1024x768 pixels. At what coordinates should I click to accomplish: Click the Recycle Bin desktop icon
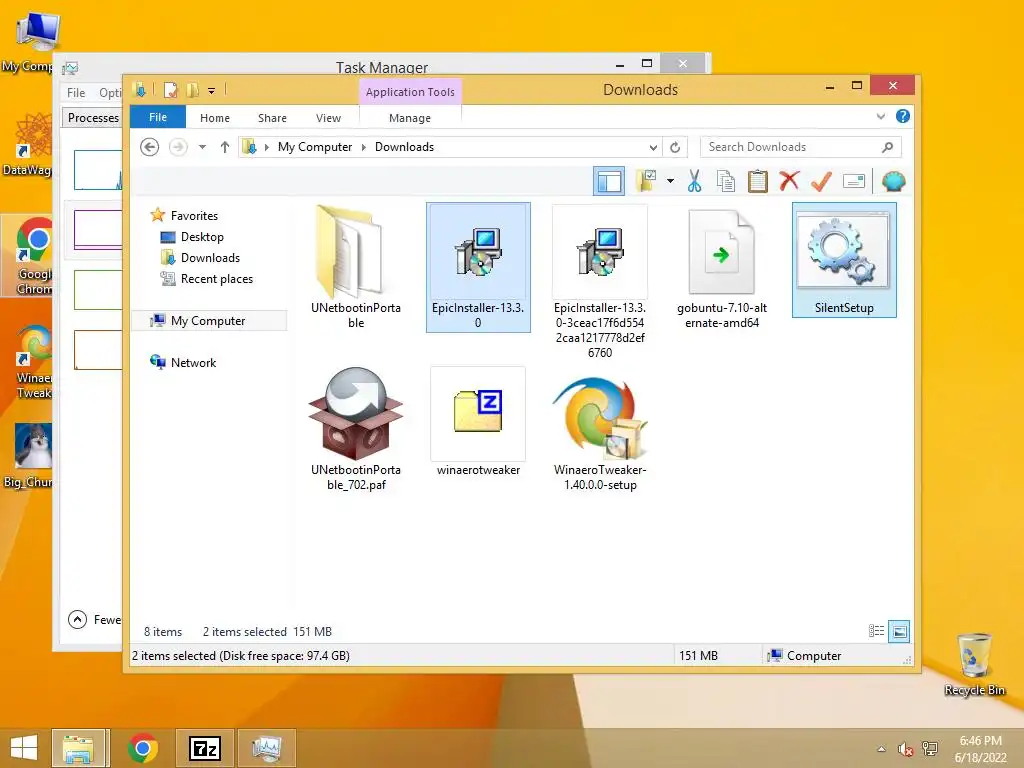click(x=974, y=664)
